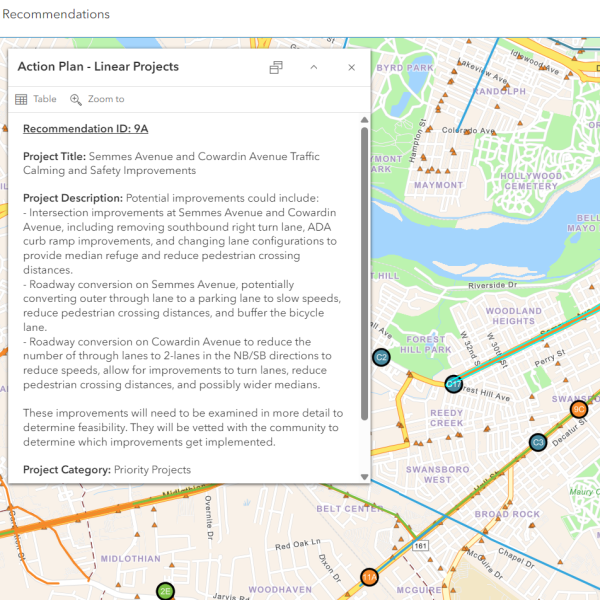
Task: Click the SWANSBORO WEST map label
Action: [x=437, y=474]
